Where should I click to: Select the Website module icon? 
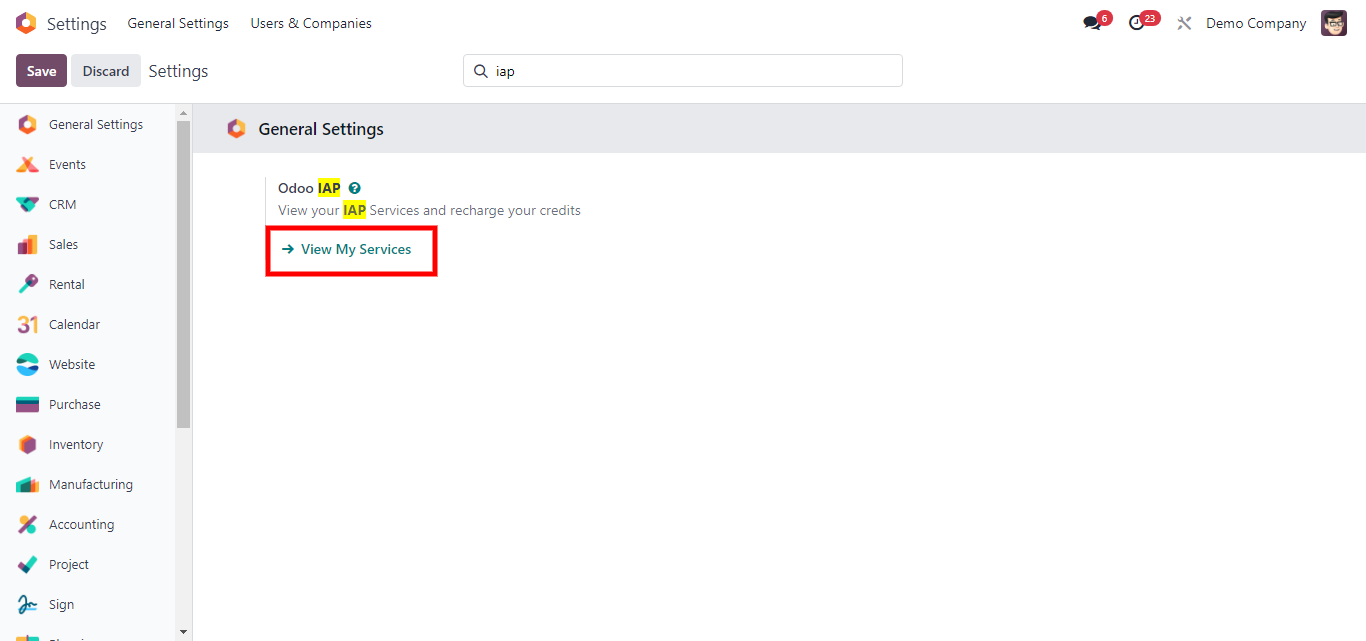pos(28,365)
